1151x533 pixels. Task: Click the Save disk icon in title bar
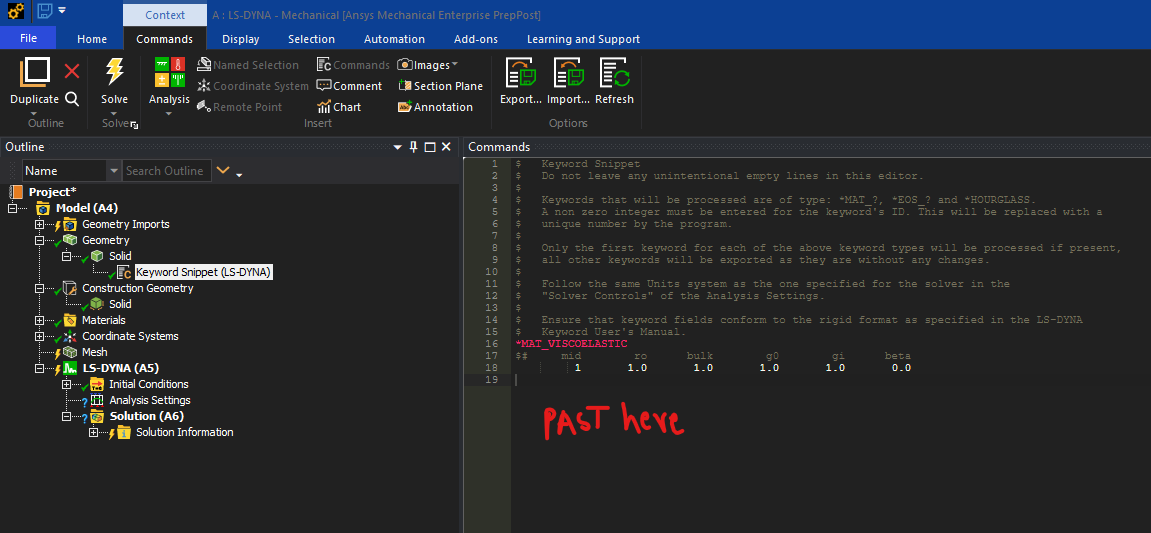[x=45, y=10]
